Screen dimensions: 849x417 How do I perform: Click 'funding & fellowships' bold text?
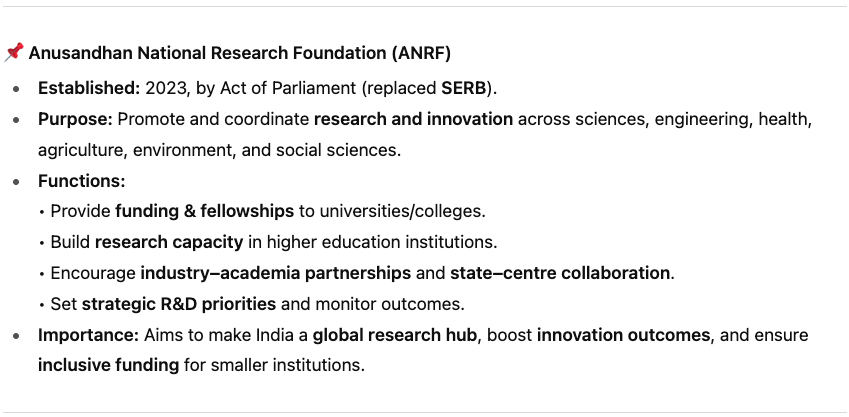(204, 211)
